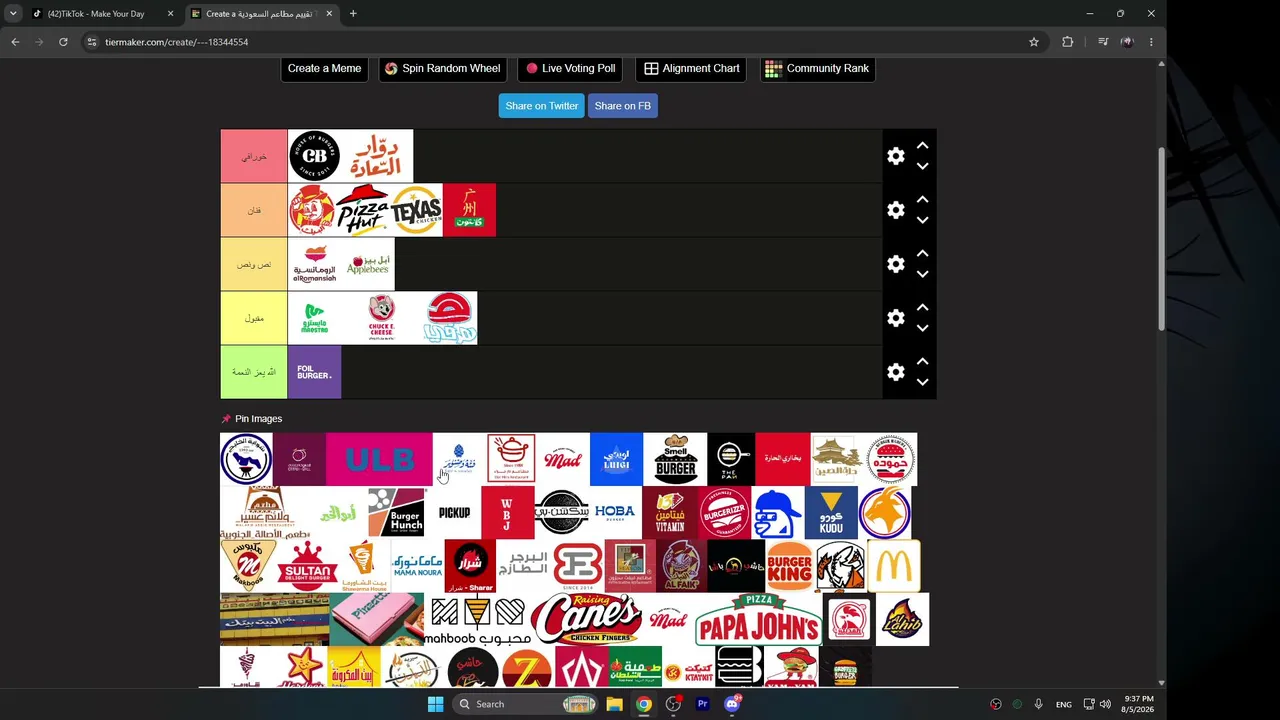Viewport: 1280px width, 720px height.
Task: Open settings gear for the CB logo tier
Action: [896, 156]
